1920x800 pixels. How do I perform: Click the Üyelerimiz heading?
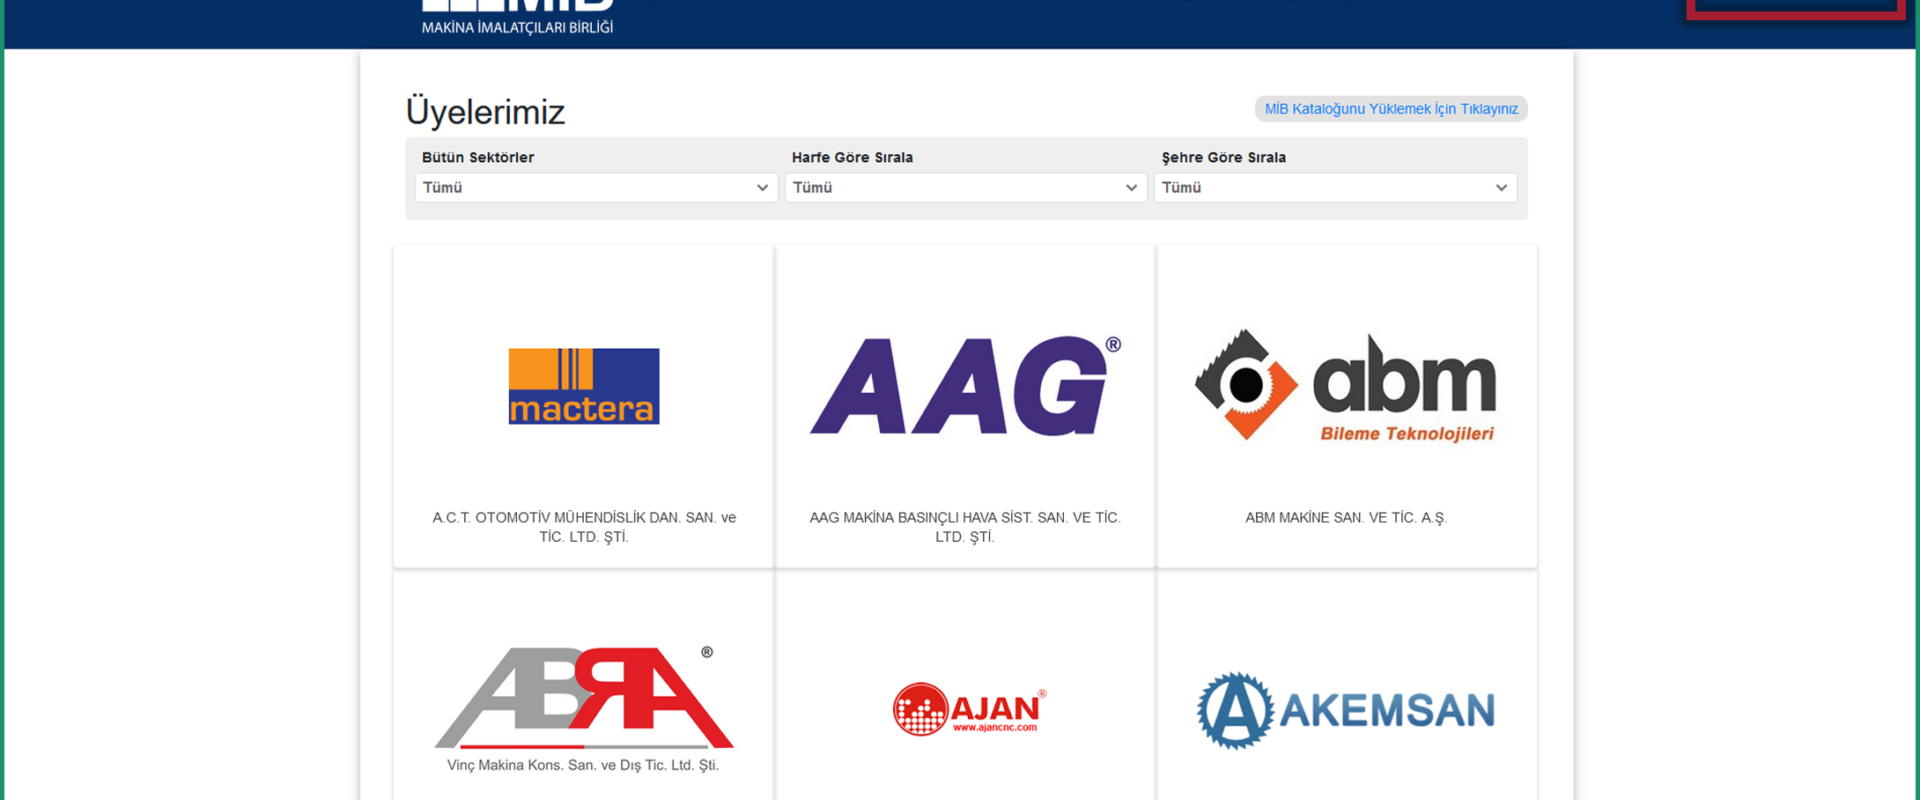[x=485, y=112]
